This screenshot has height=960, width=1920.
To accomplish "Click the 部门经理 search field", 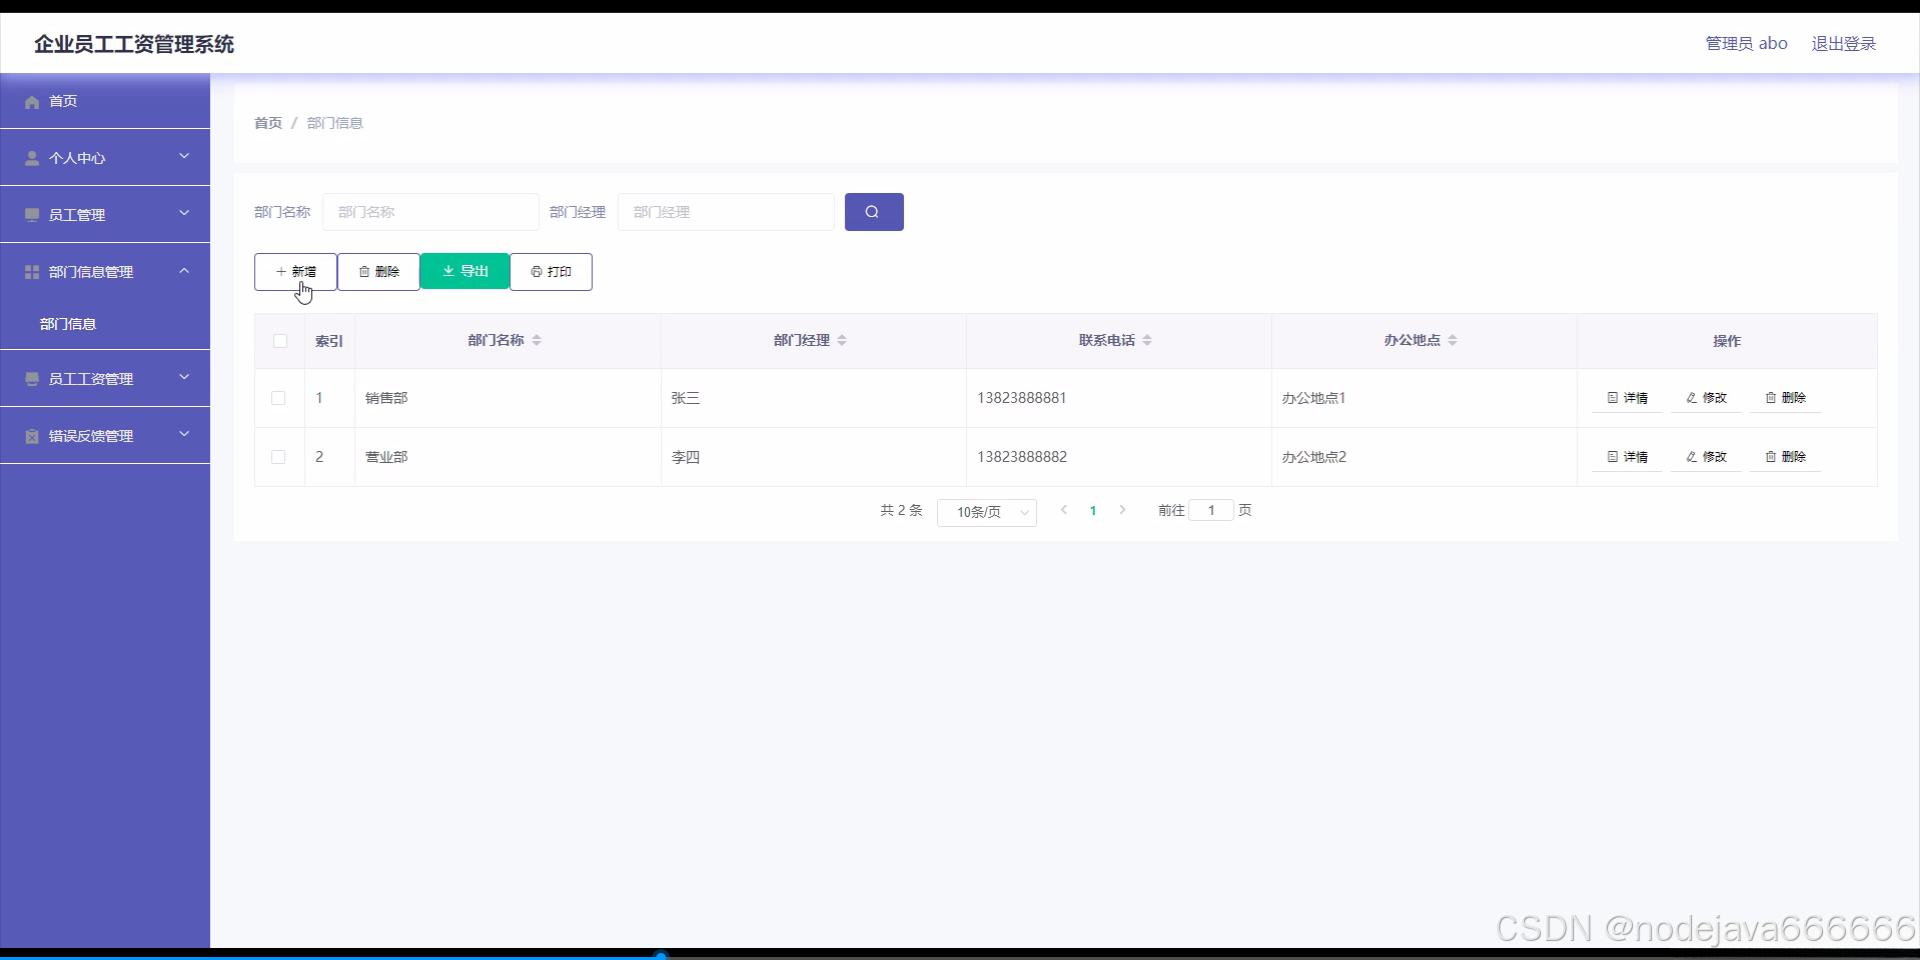I will (726, 212).
